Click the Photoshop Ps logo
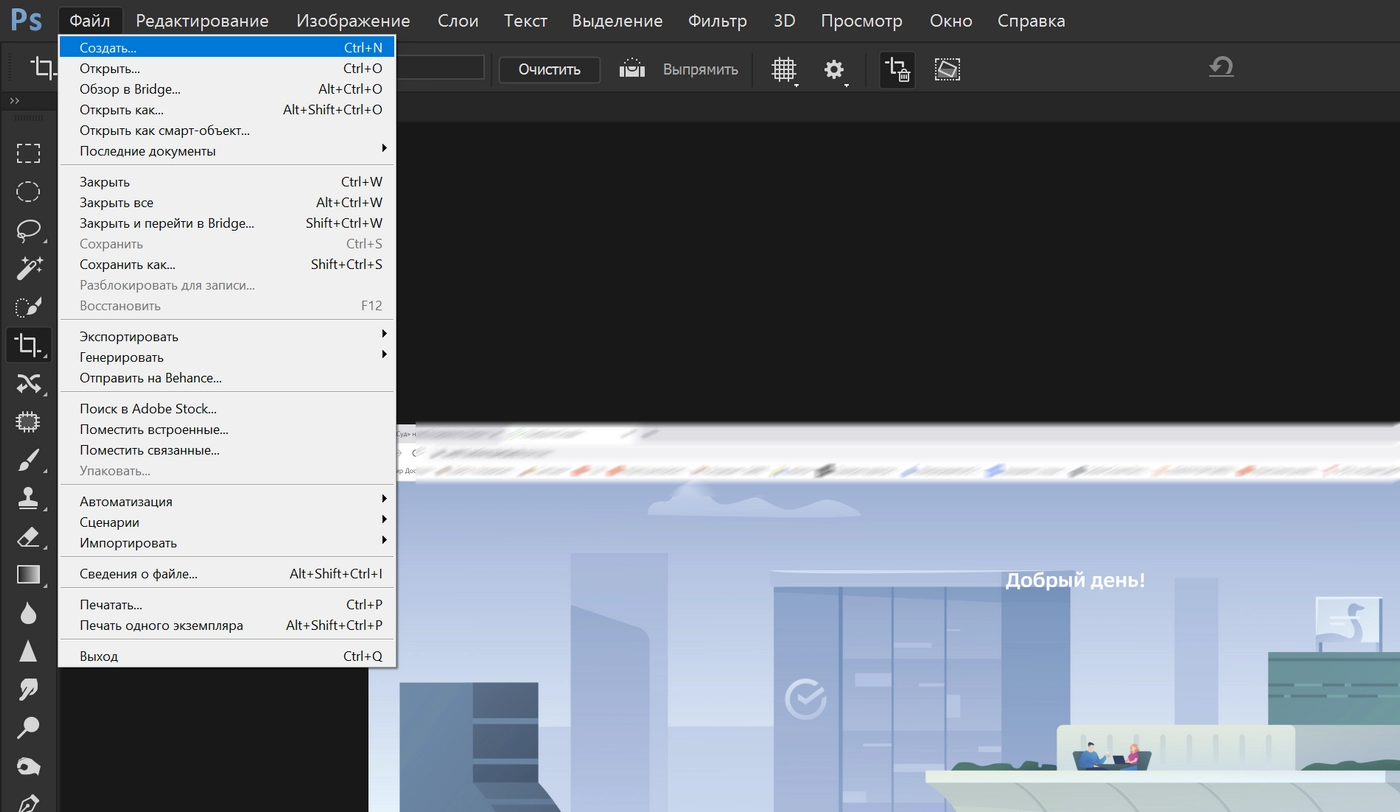Screen dimensions: 1400x812 pos(27,20)
